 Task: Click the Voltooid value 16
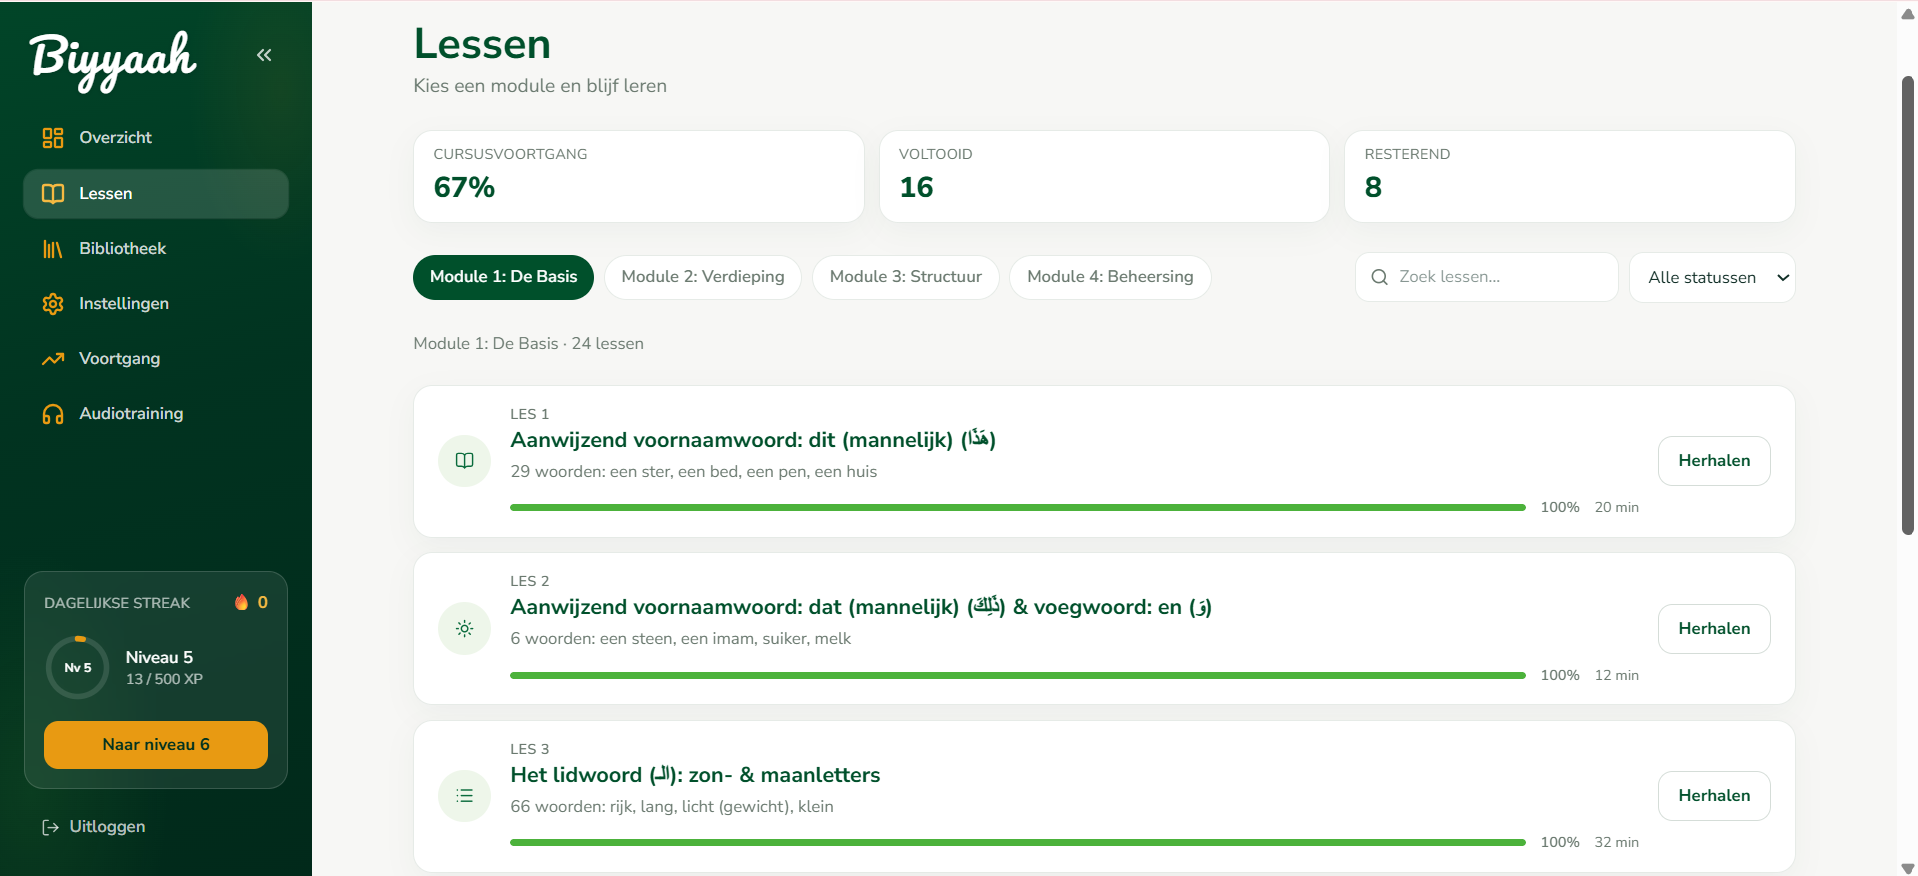coord(916,187)
